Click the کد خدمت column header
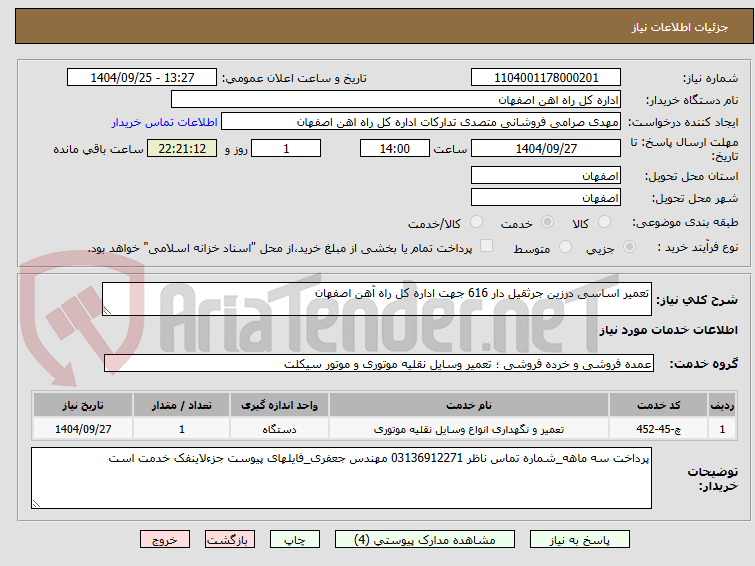Screen dimensions: 755x566 point(658,405)
